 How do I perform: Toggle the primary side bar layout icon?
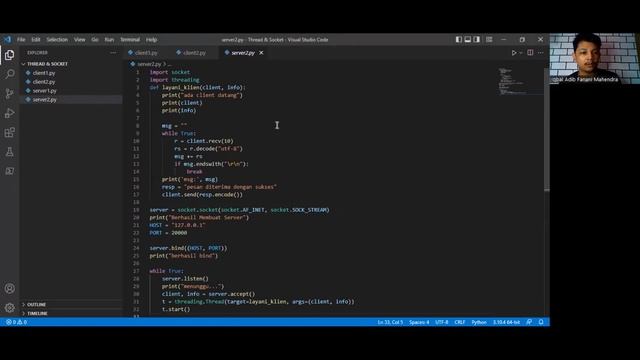point(459,40)
